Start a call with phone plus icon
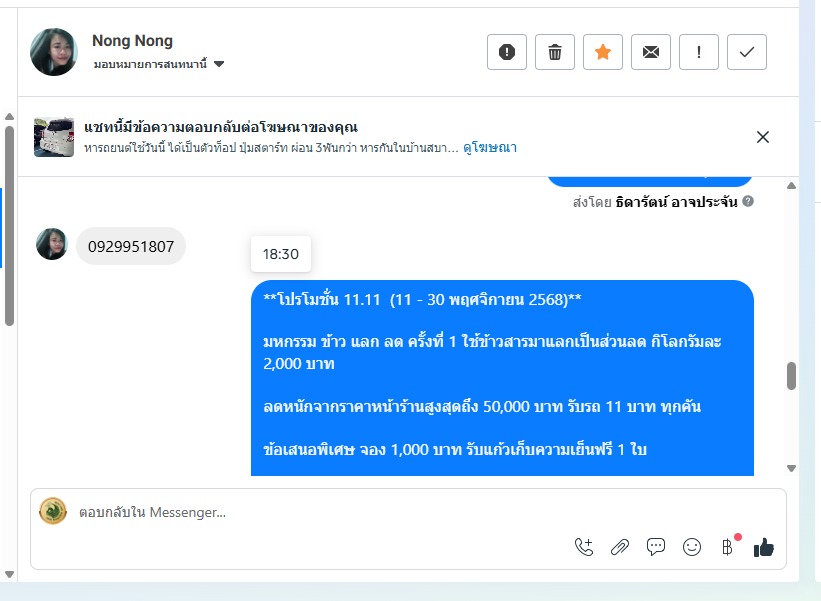The image size is (821, 601). (584, 547)
